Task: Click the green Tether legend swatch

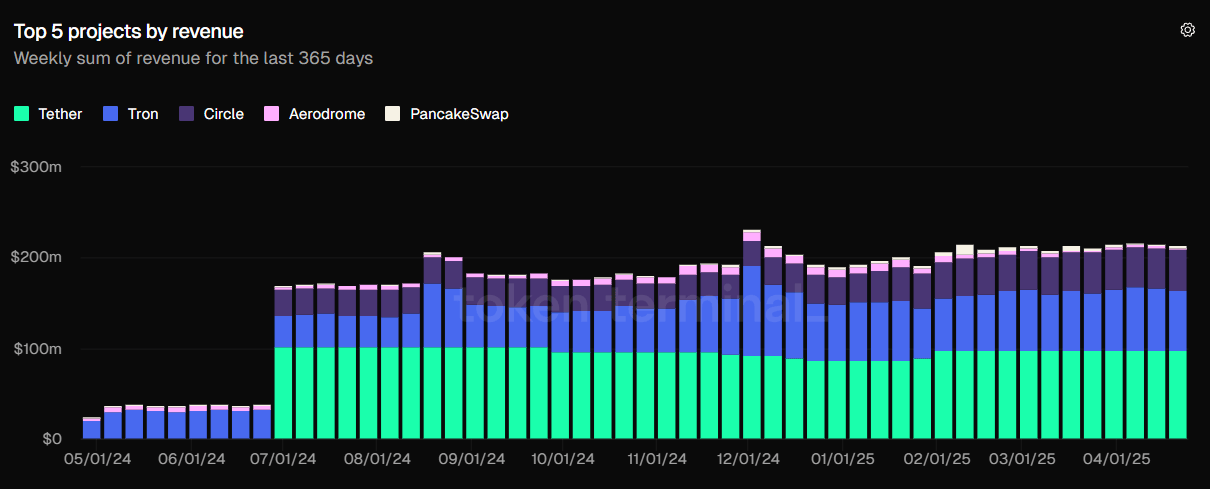Action: click(22, 114)
